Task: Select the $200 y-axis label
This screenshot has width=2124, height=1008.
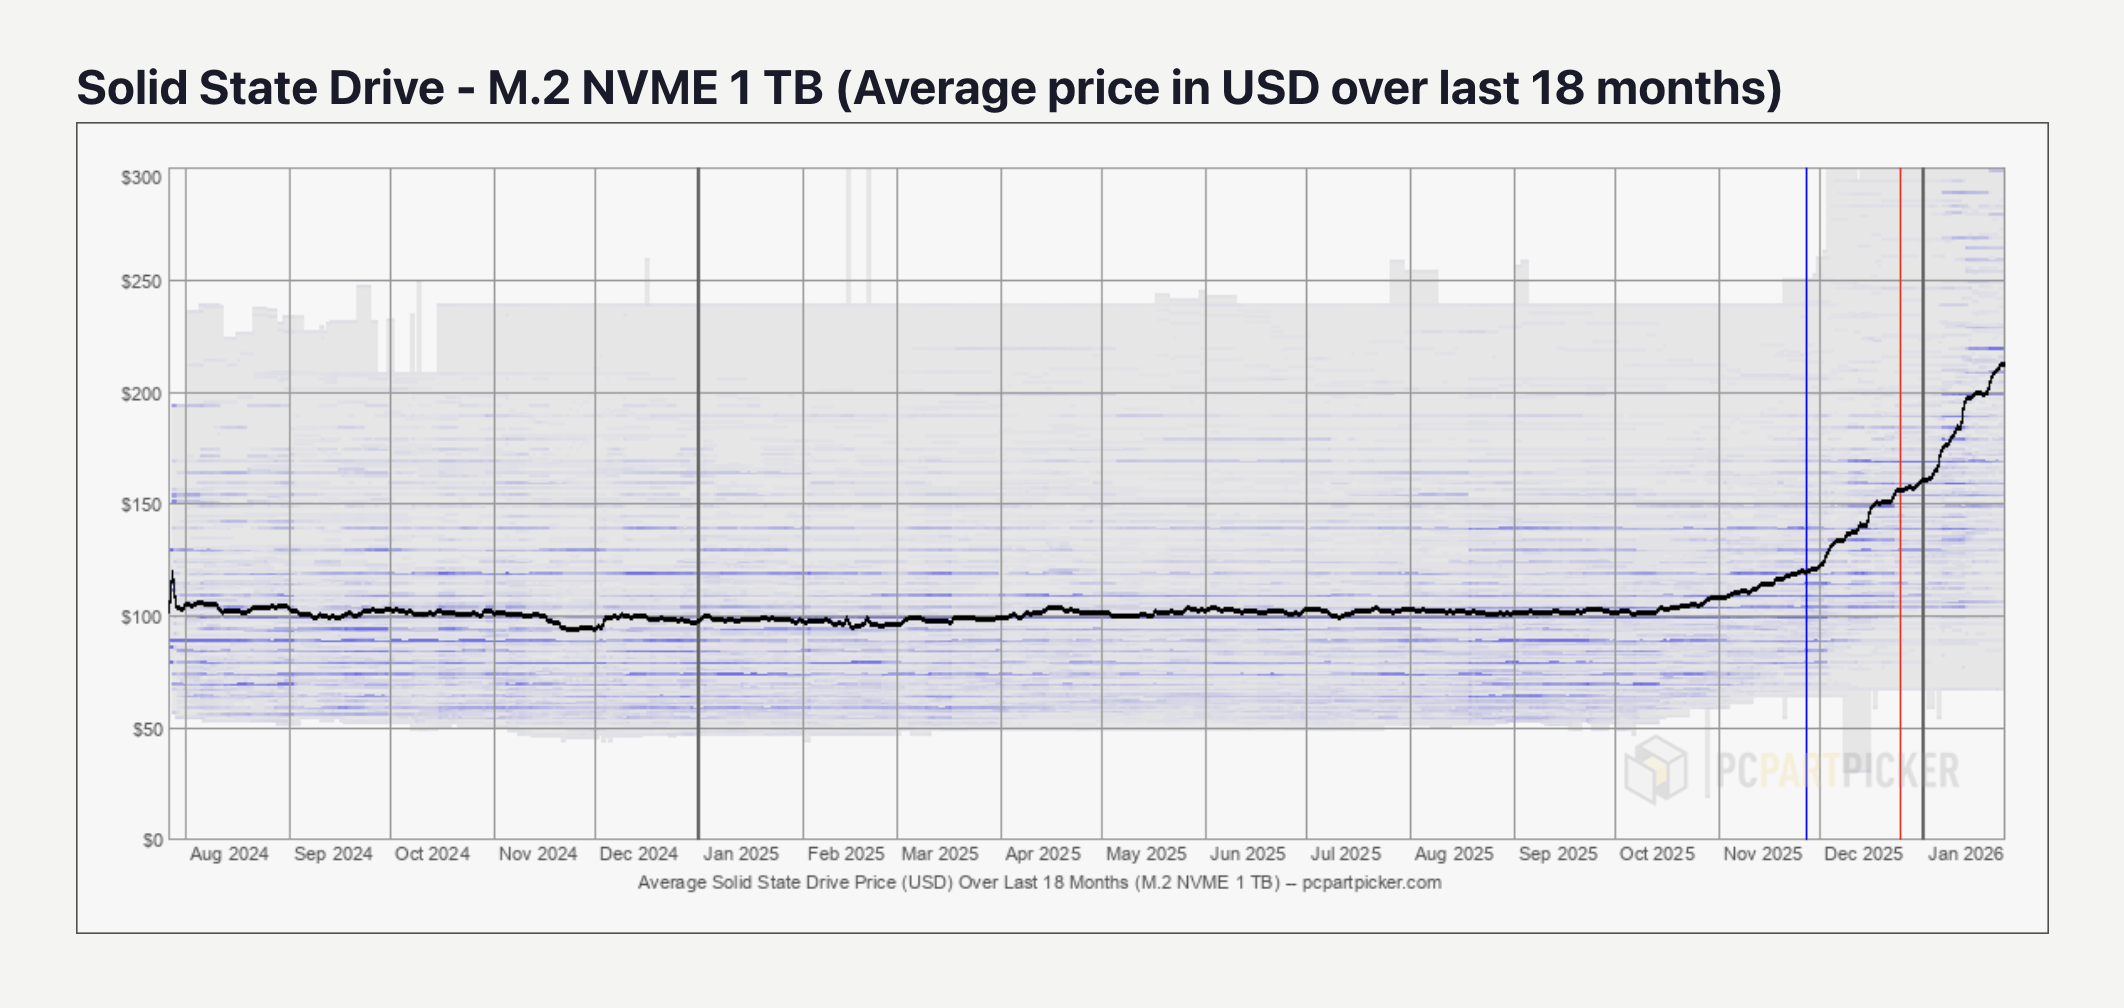Action: click(141, 394)
